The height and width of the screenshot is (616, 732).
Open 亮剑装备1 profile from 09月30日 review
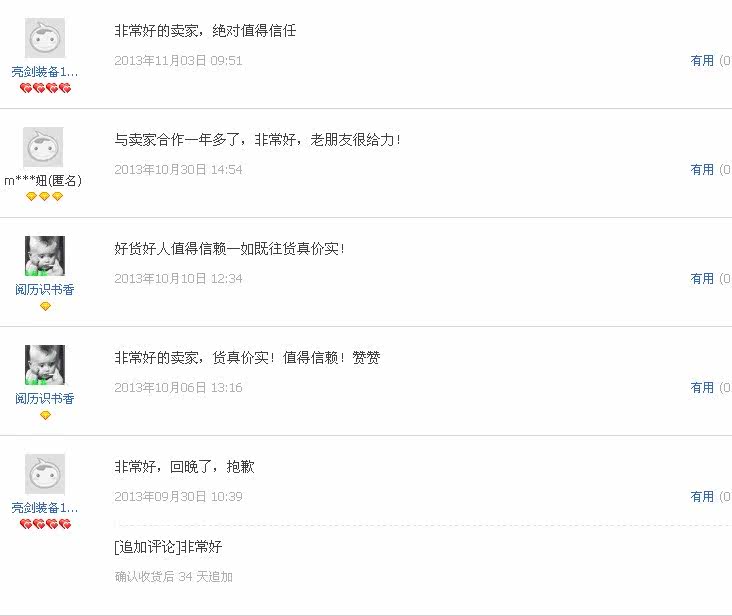[44, 508]
